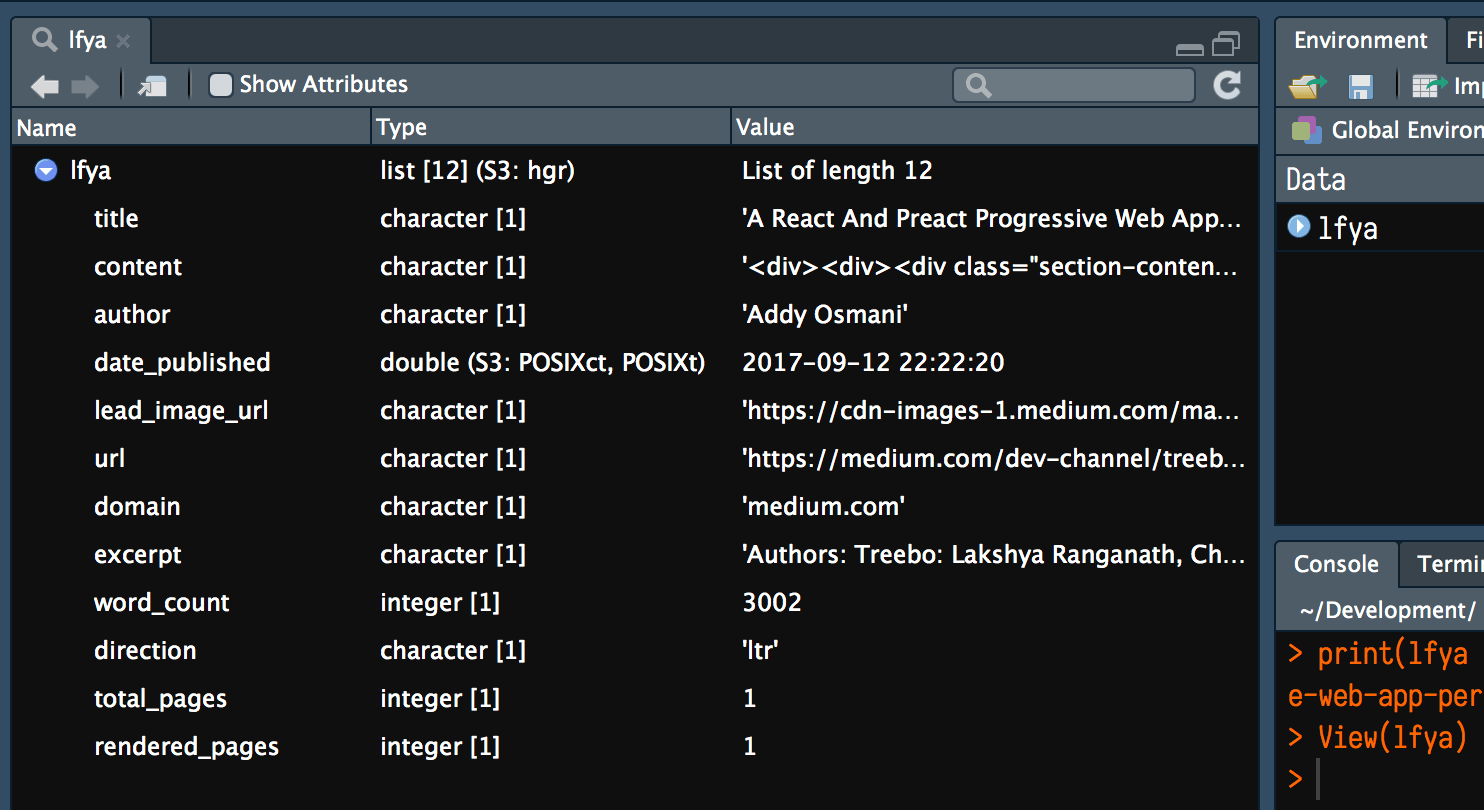The width and height of the screenshot is (1484, 810).
Task: Select the Environment tab
Action: (1361, 40)
